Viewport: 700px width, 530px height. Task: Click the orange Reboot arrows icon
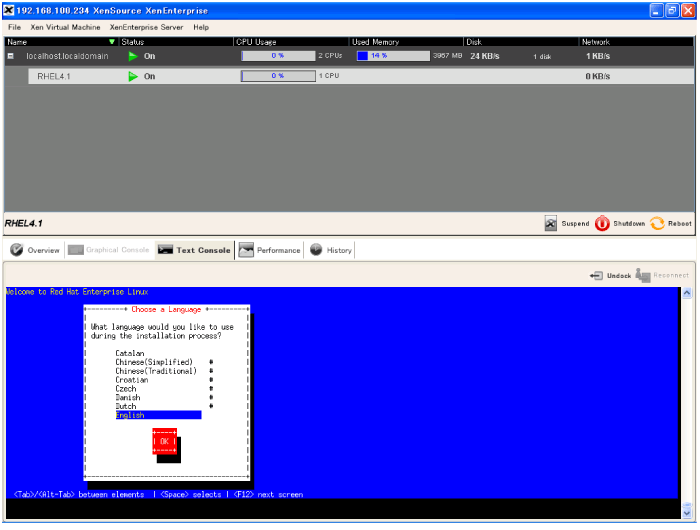click(657, 223)
